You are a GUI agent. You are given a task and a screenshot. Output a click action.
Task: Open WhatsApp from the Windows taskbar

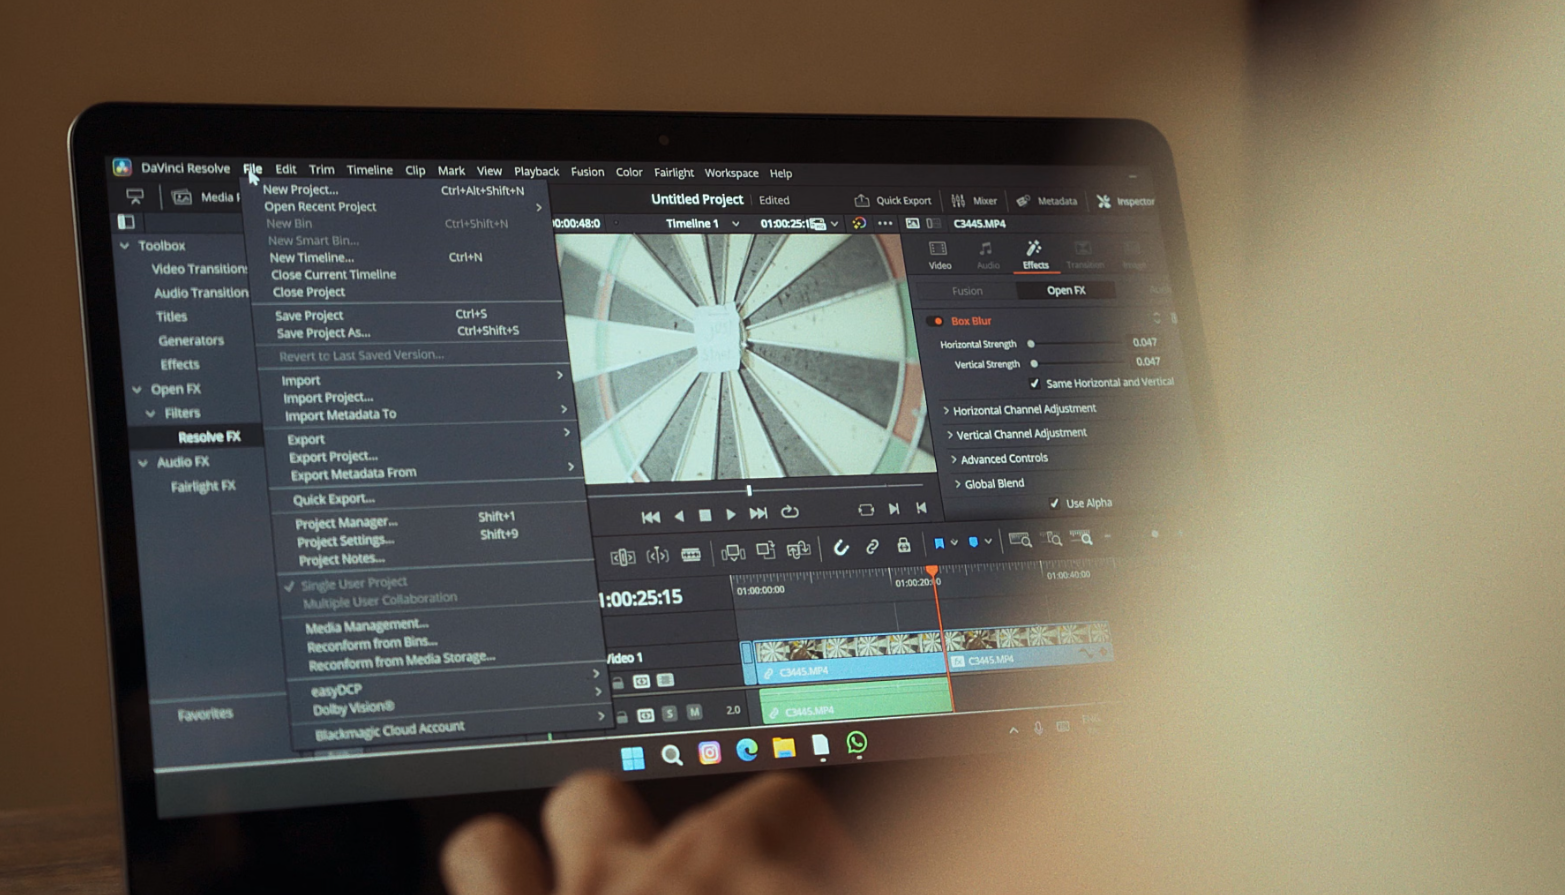pos(857,743)
